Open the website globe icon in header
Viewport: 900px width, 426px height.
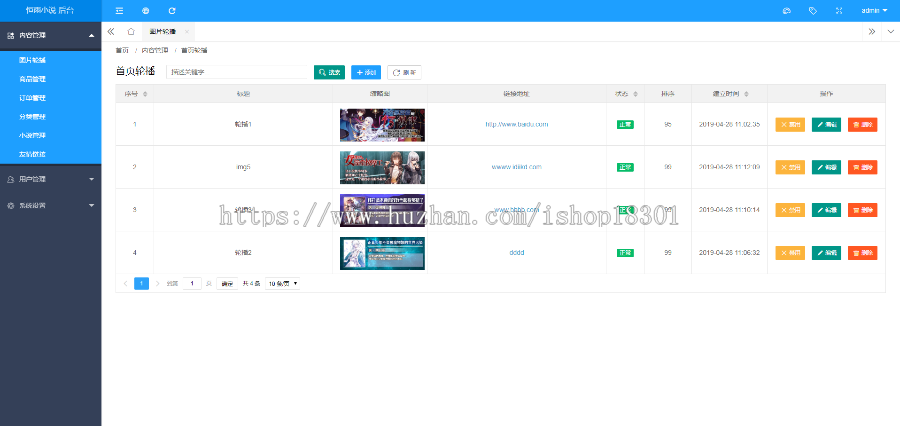click(145, 10)
